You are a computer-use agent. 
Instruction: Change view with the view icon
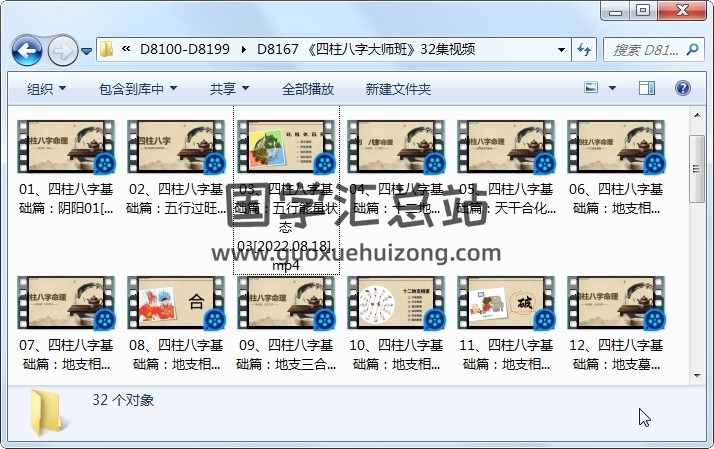(x=591, y=87)
